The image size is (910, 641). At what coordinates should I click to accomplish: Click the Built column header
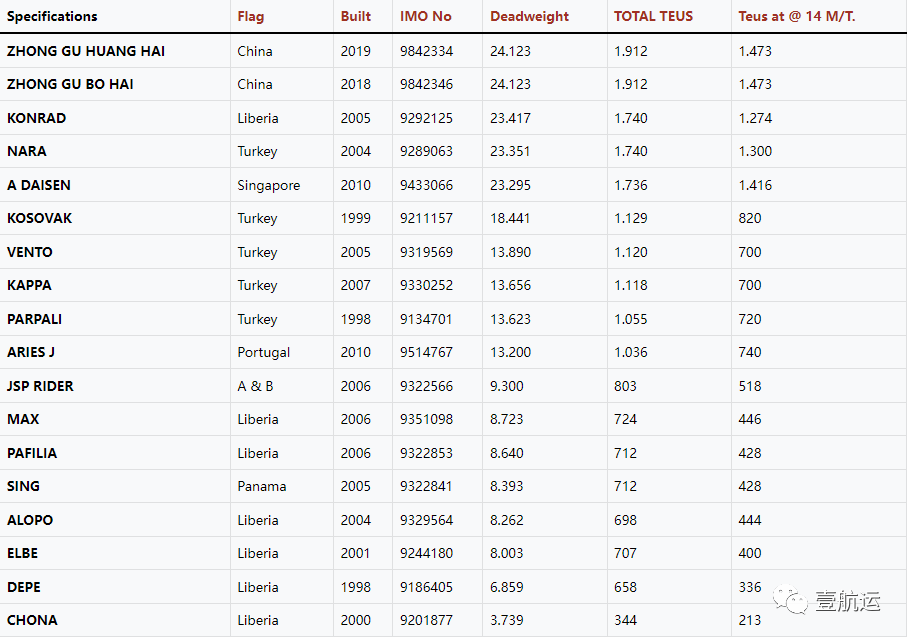tap(356, 16)
